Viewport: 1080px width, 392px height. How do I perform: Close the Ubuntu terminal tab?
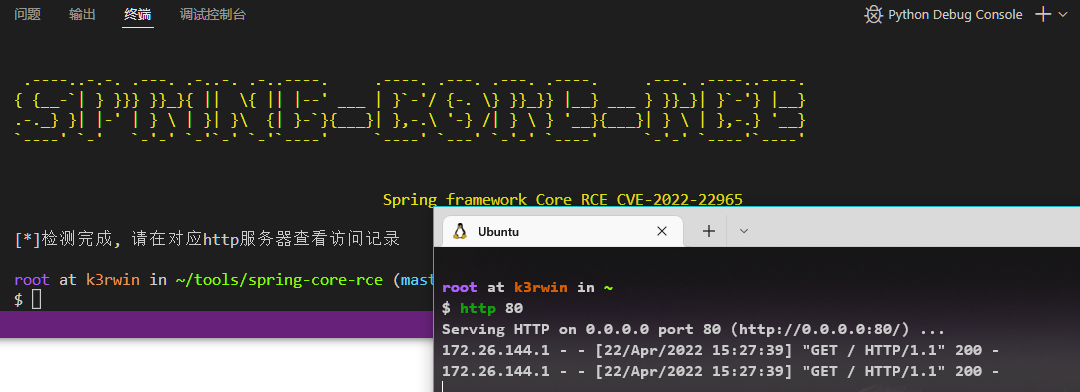[662, 231]
